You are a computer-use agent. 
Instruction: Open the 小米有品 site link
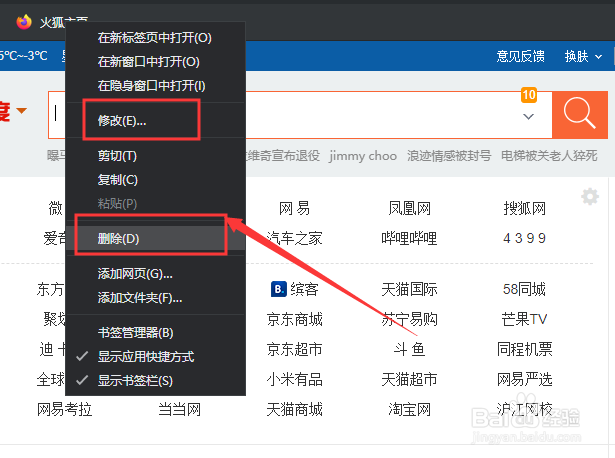click(294, 379)
